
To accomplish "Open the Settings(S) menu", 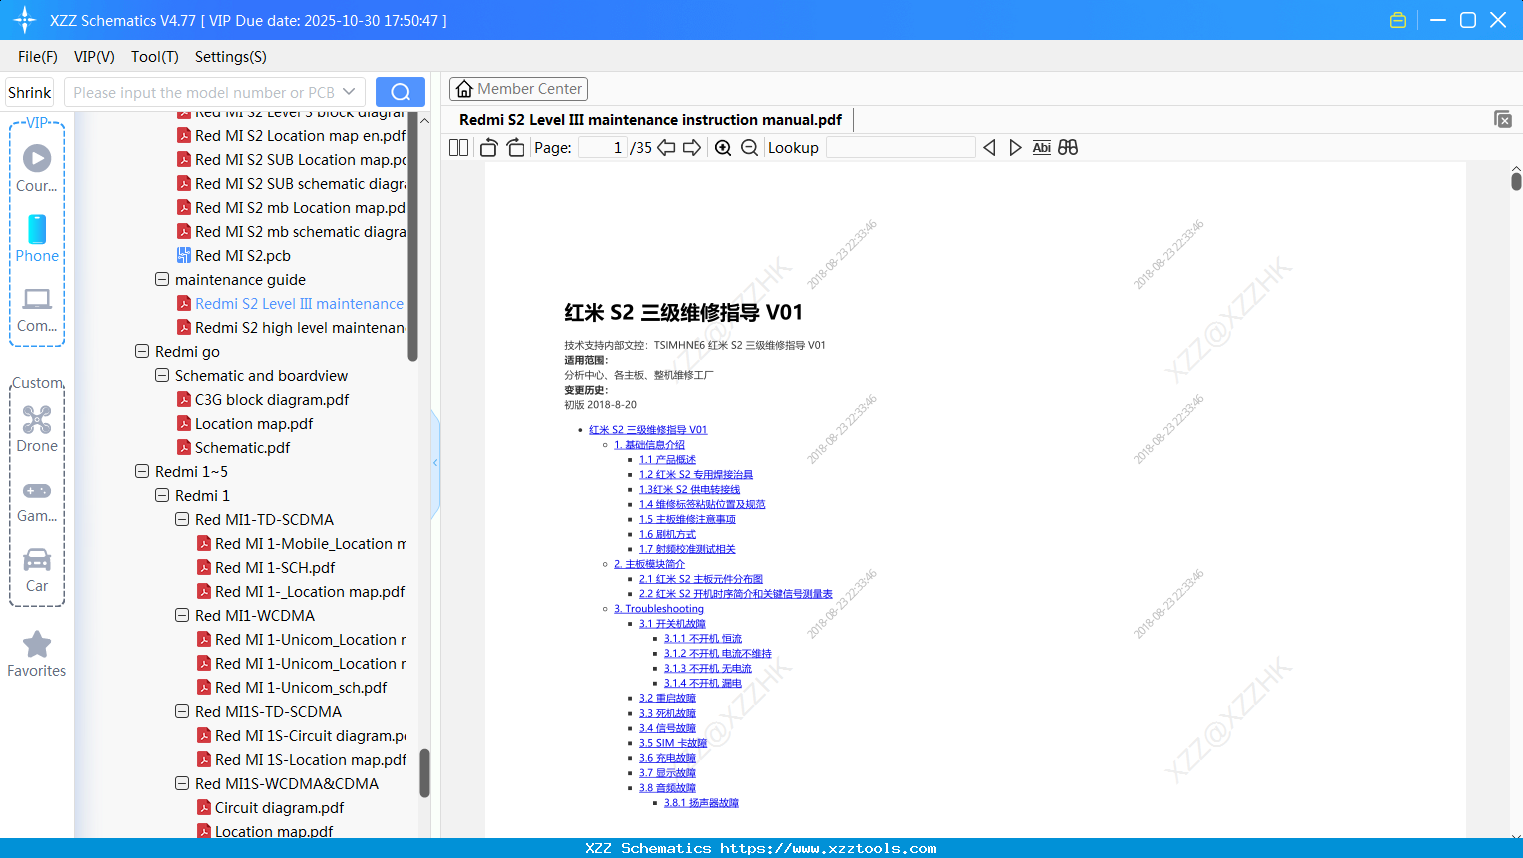I will tap(231, 57).
